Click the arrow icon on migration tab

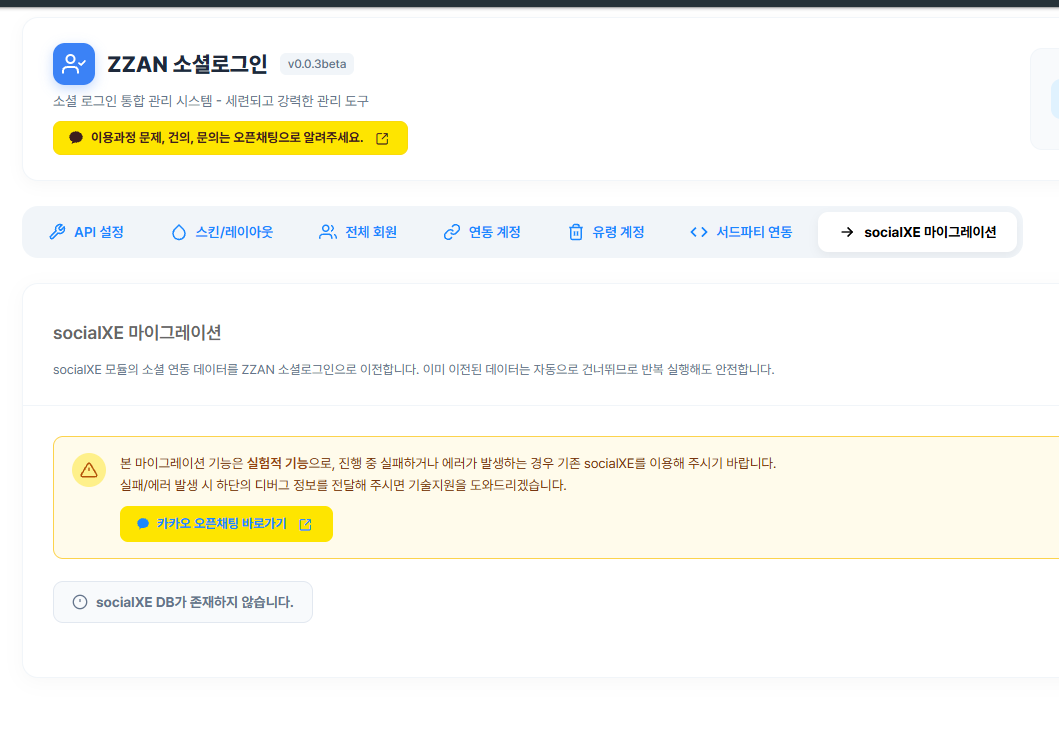pos(847,232)
